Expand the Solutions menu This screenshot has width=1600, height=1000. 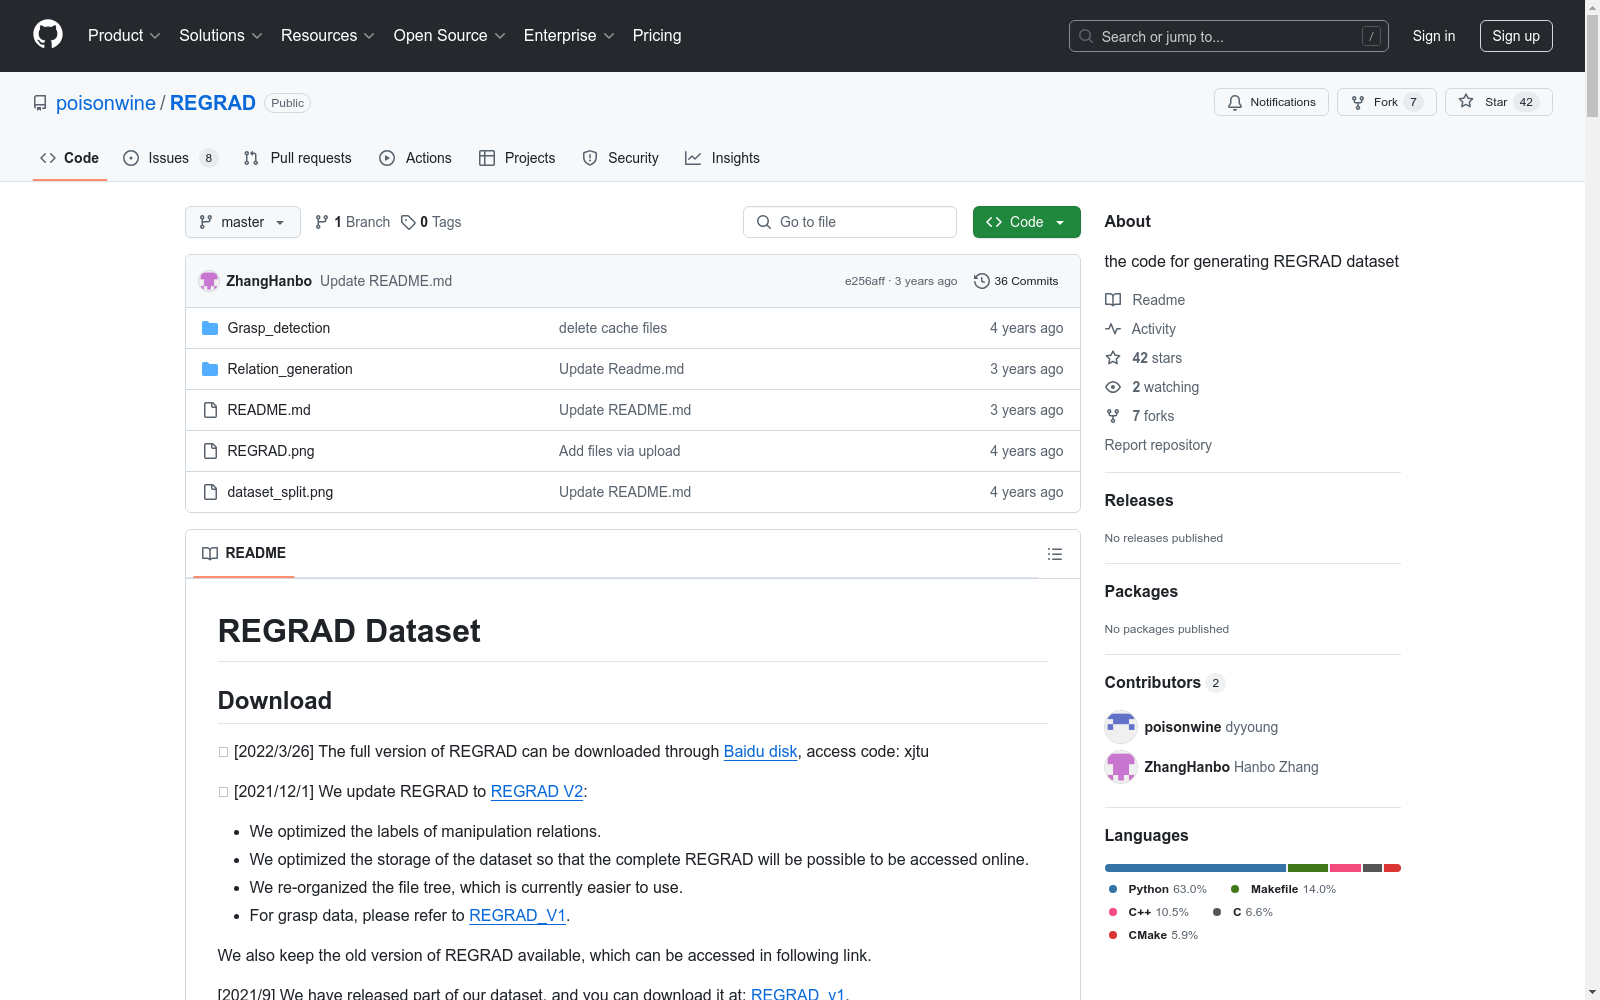click(x=221, y=35)
